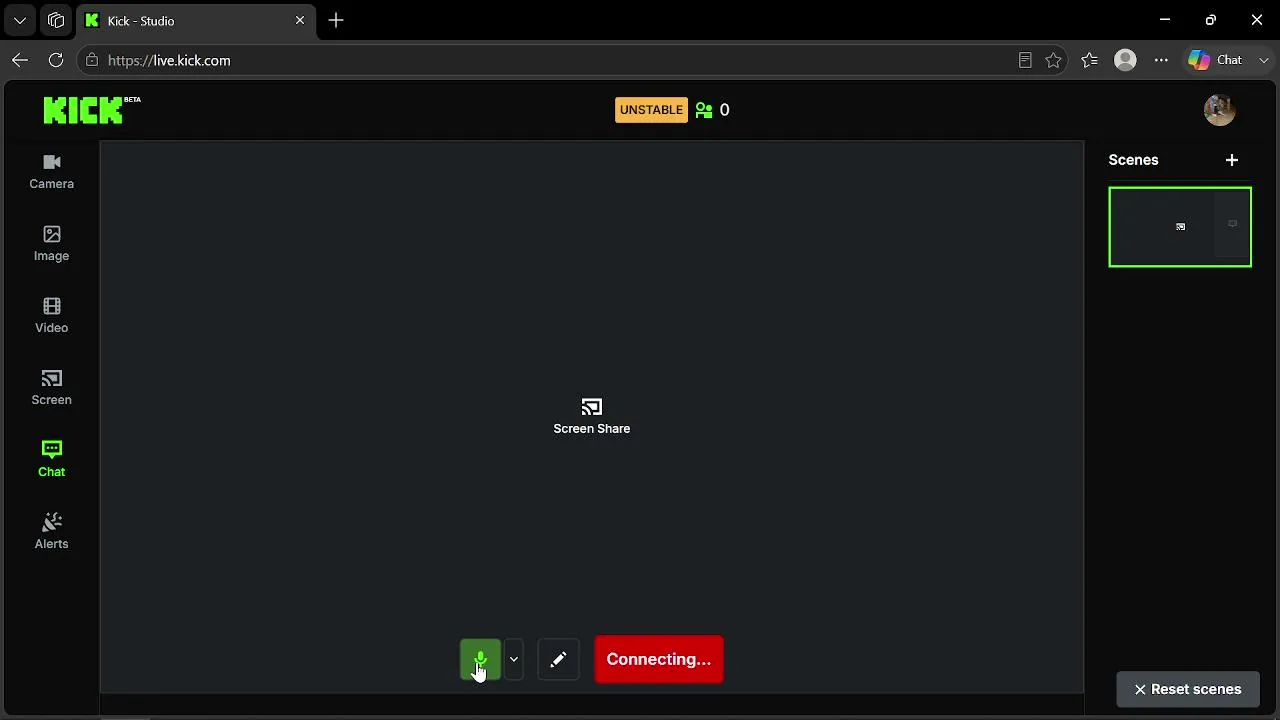The height and width of the screenshot is (720, 1280).
Task: Go back using browser back arrow
Action: (x=20, y=60)
